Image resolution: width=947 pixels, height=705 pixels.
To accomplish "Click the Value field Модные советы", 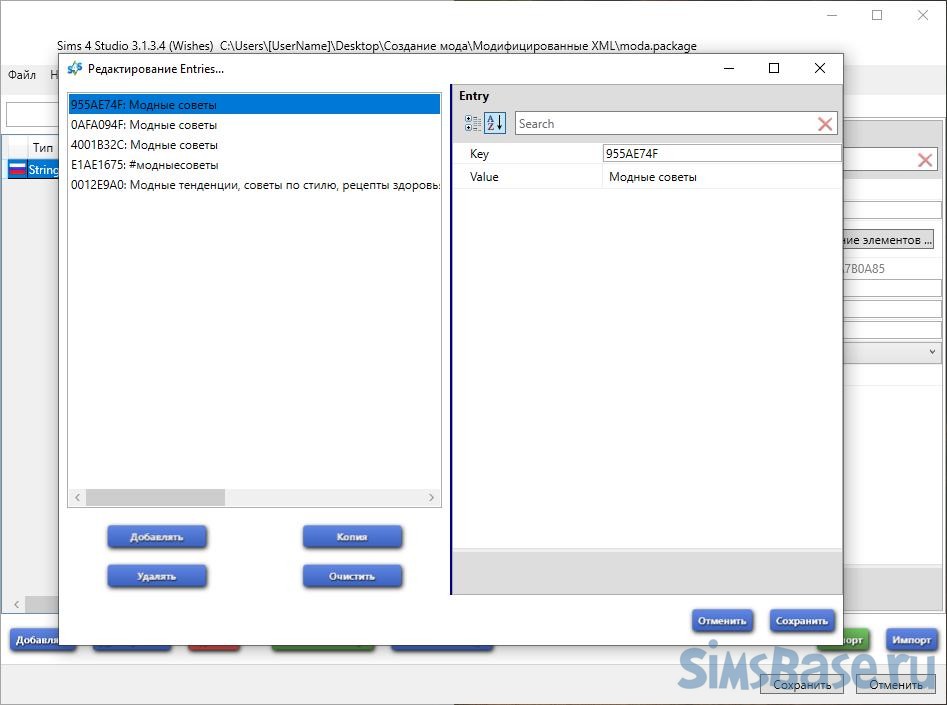I will pos(720,177).
